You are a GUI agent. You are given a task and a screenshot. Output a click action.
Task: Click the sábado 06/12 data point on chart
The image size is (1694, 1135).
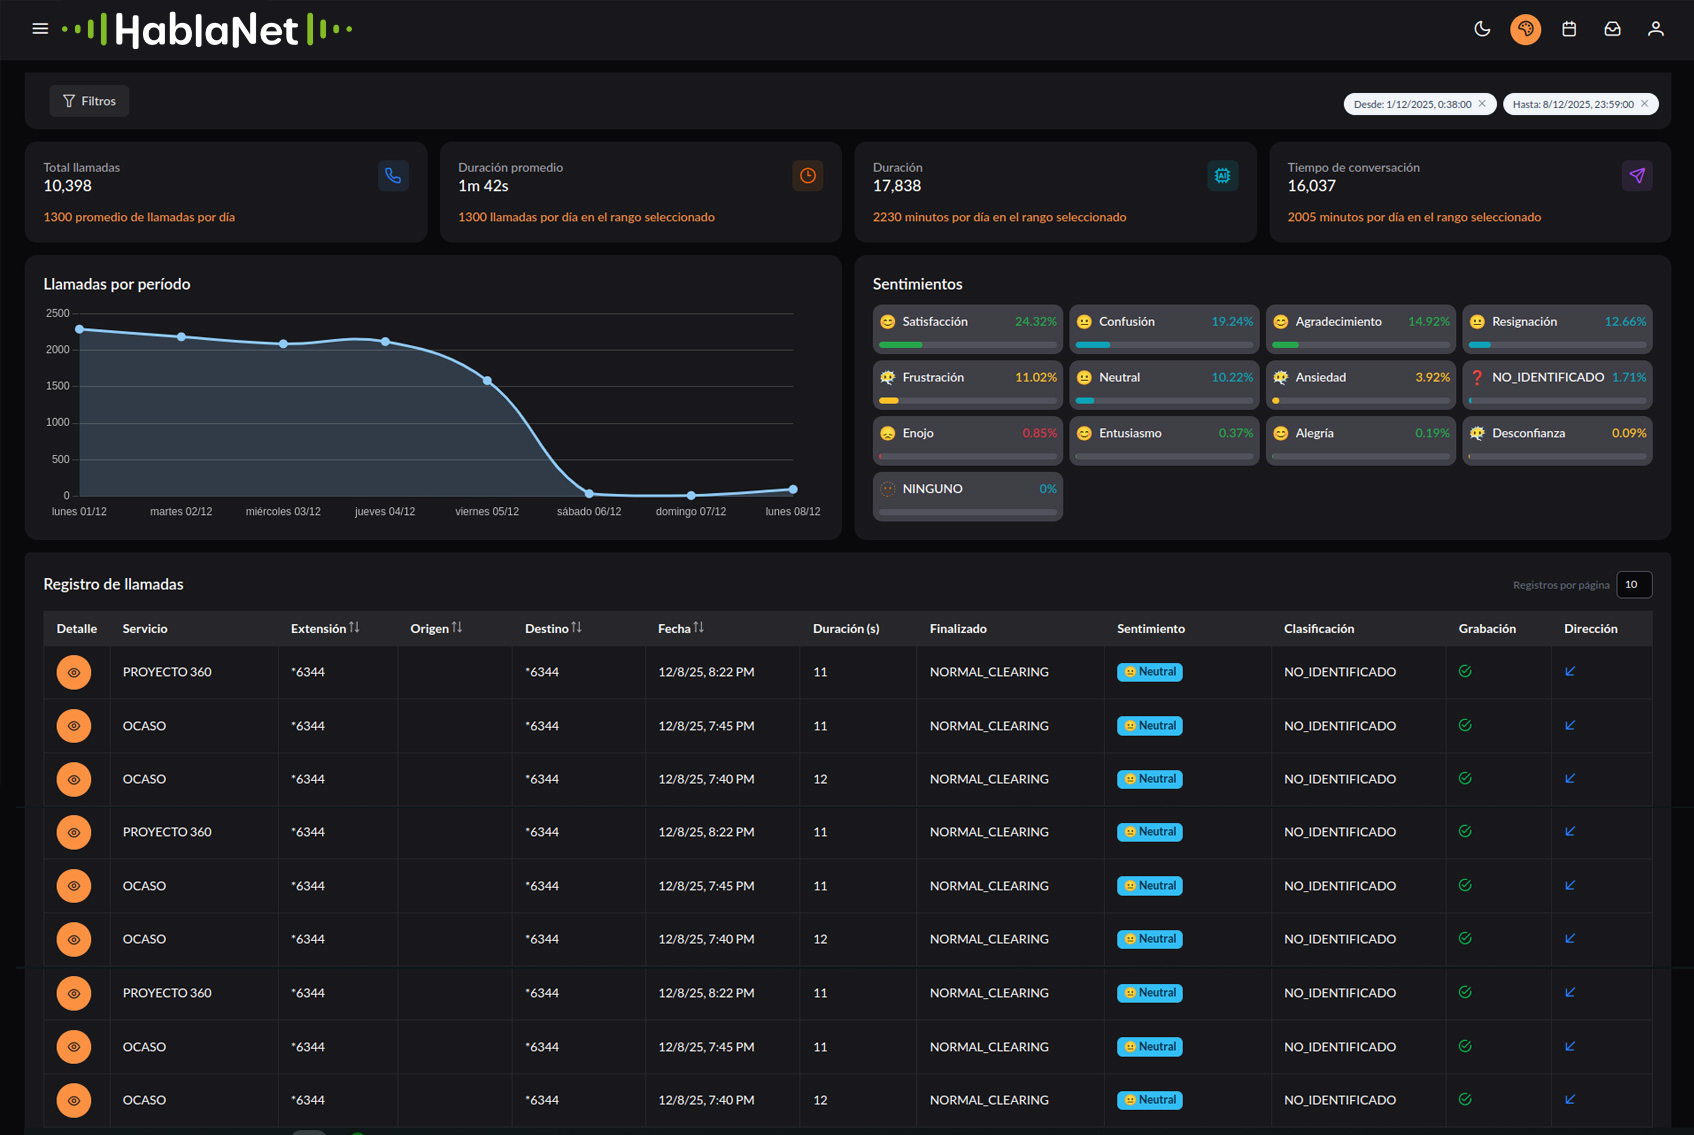click(589, 493)
